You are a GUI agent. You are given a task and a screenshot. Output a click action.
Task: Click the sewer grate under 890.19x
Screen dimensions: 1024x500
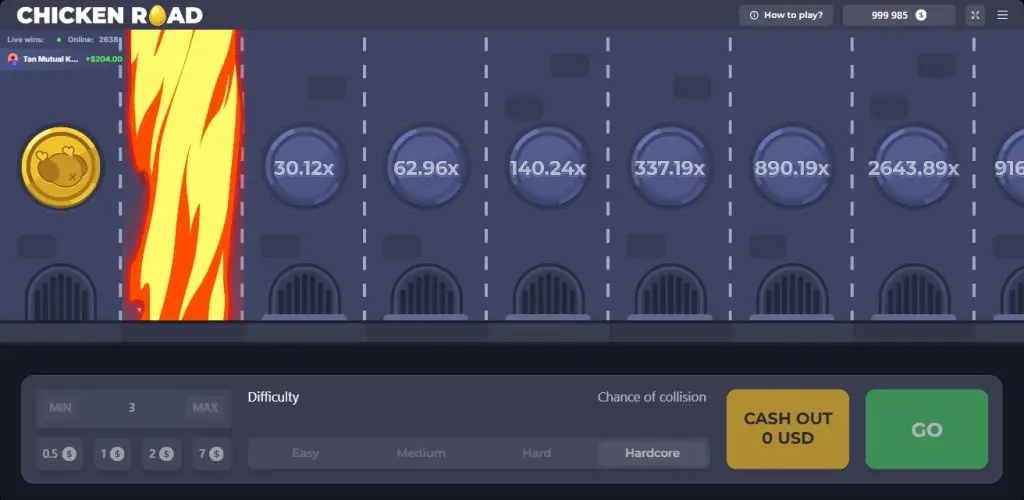coord(792,292)
